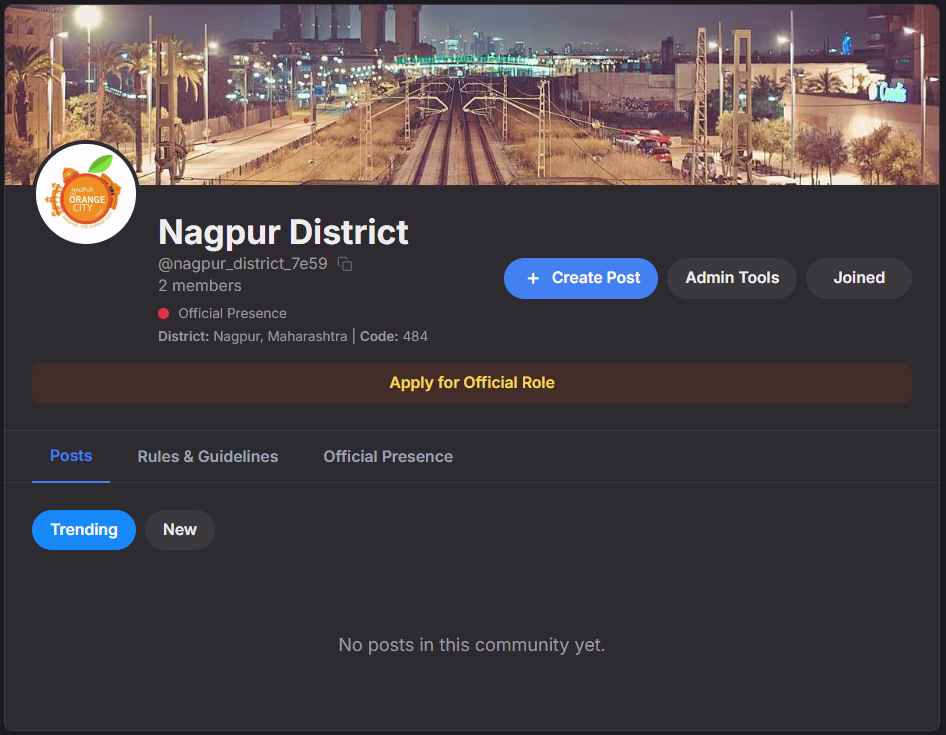Screen dimensions: 946x735
Task: Select the Posts tab
Action: point(70,456)
